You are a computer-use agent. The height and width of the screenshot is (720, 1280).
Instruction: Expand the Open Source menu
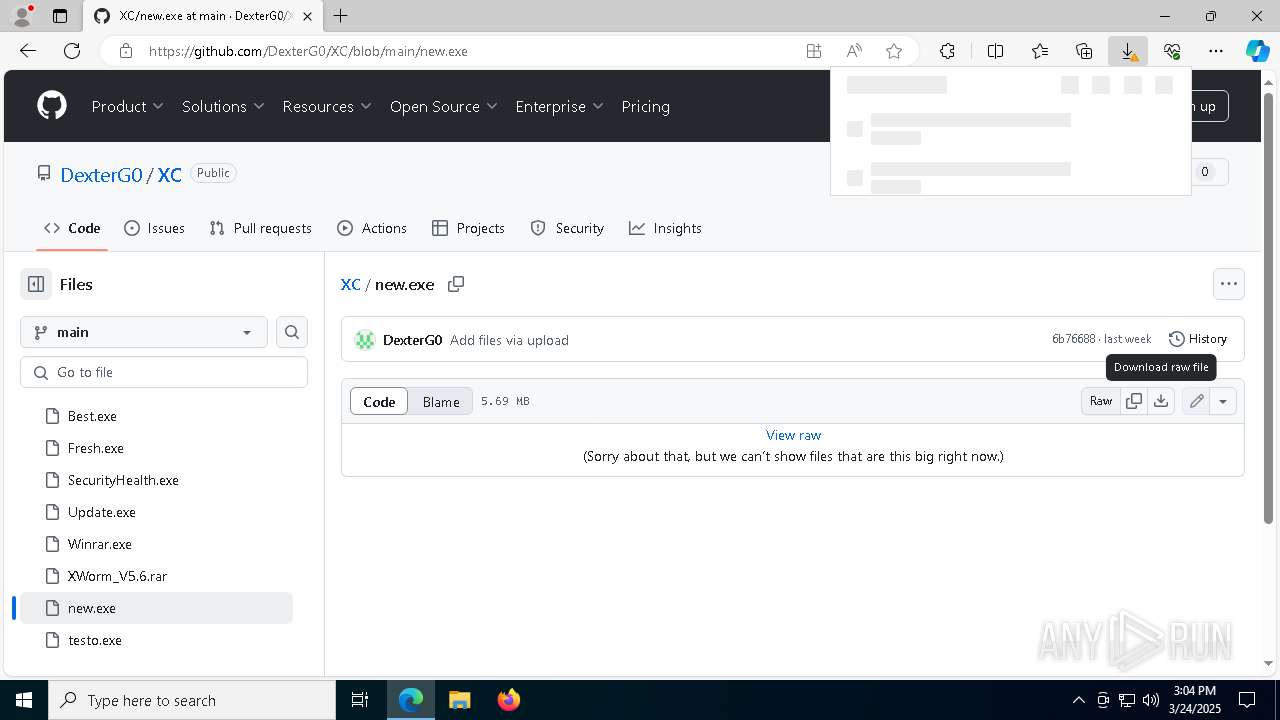(444, 106)
